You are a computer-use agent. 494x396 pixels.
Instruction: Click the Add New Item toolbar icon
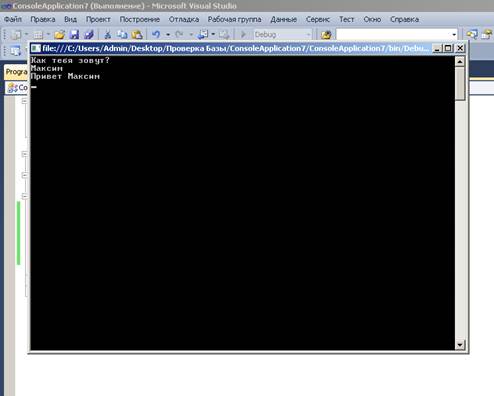pyautogui.click(x=38, y=34)
